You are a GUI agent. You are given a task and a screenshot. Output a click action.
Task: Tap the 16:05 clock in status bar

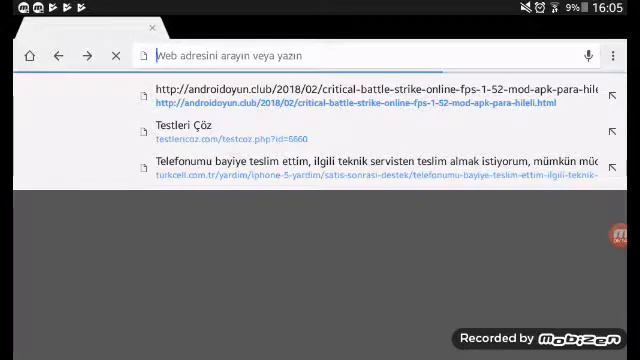point(607,7)
